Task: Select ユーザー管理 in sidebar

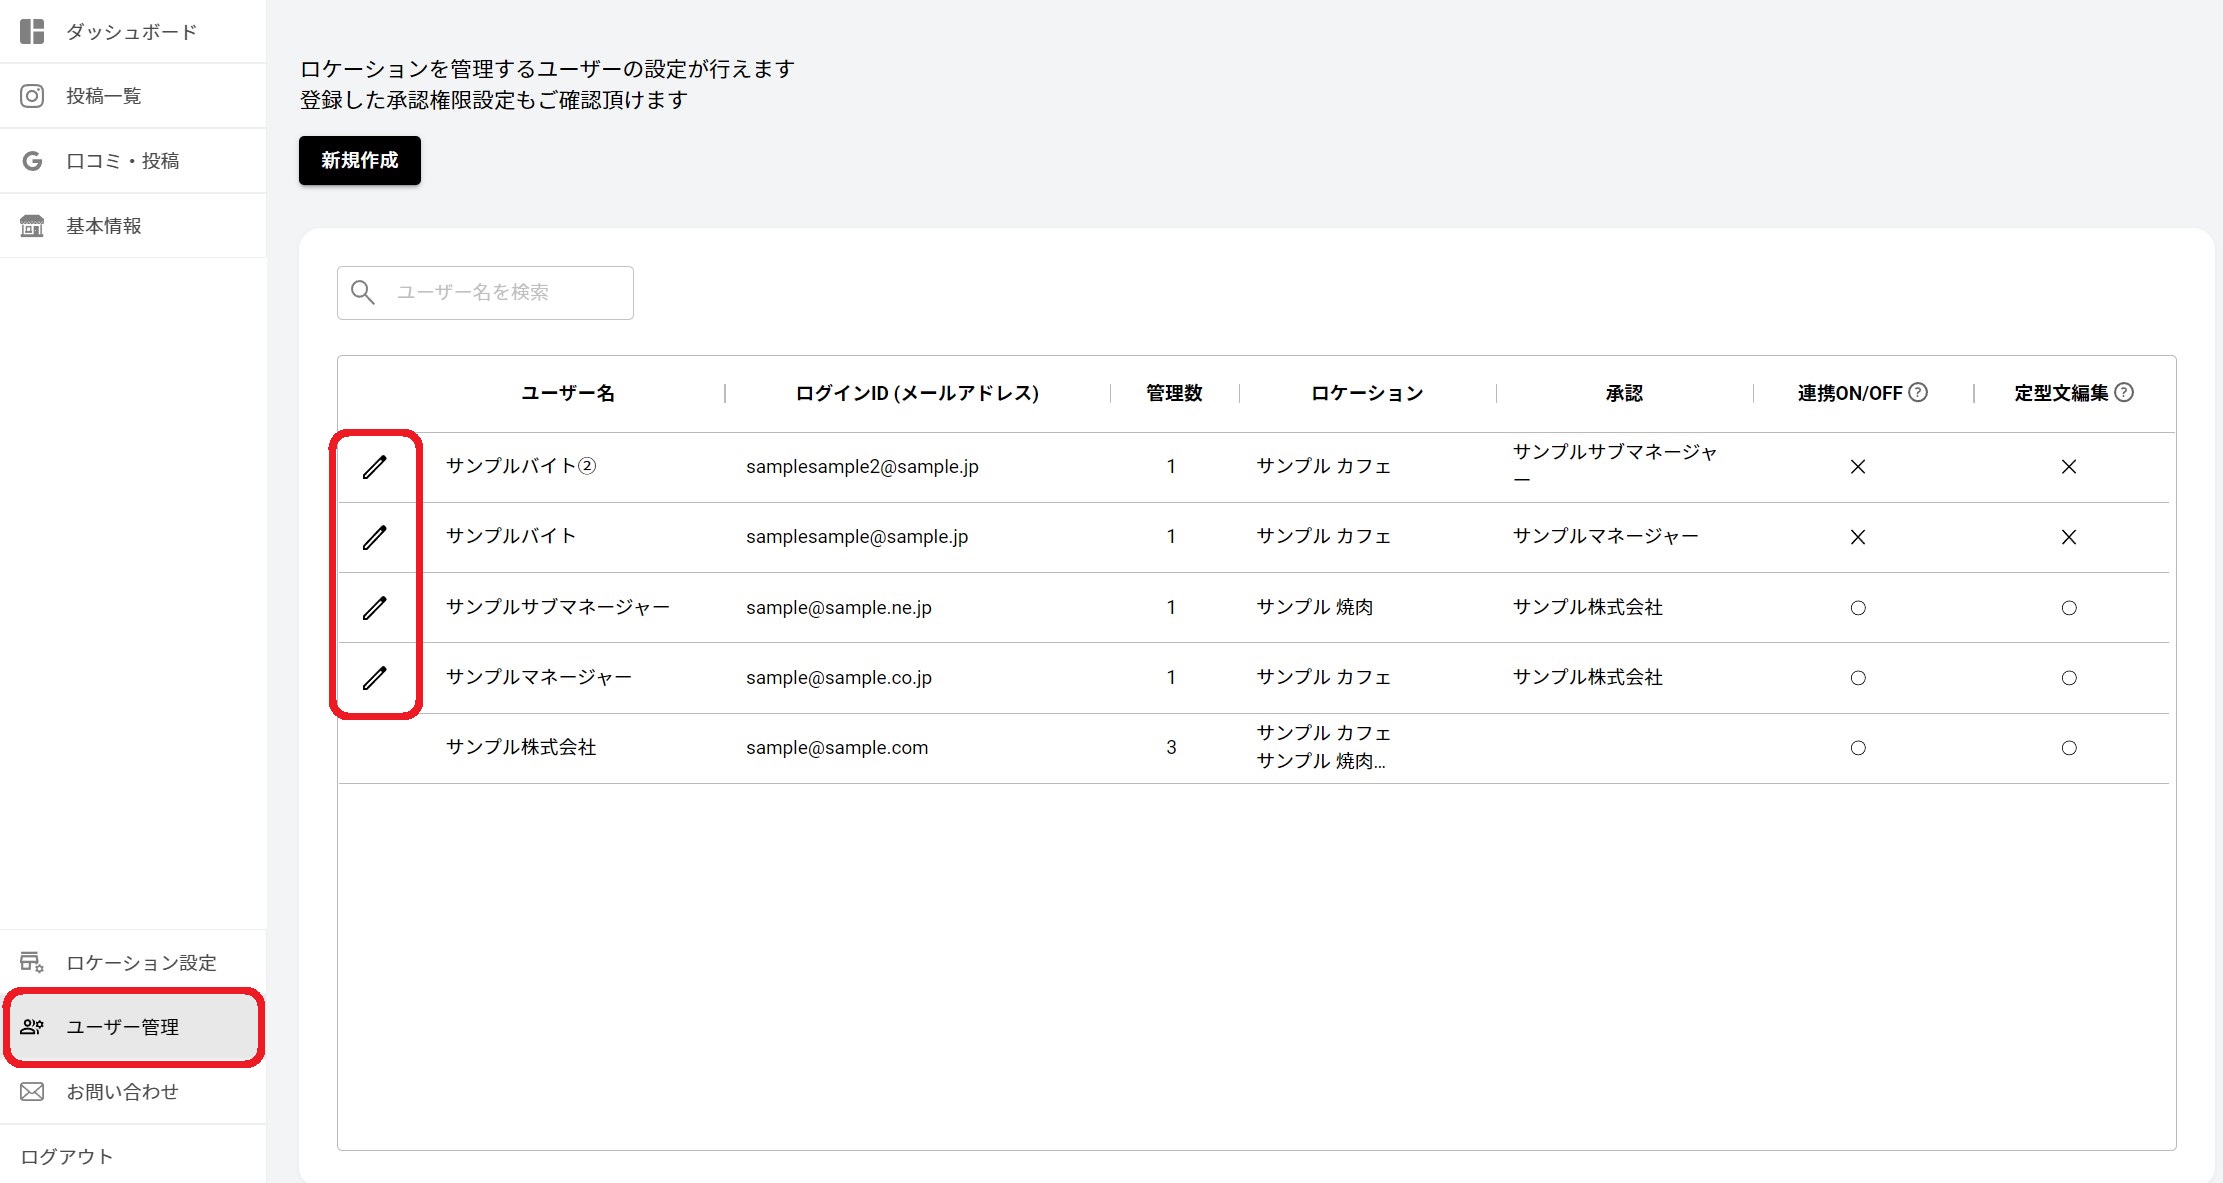Action: [x=122, y=1027]
